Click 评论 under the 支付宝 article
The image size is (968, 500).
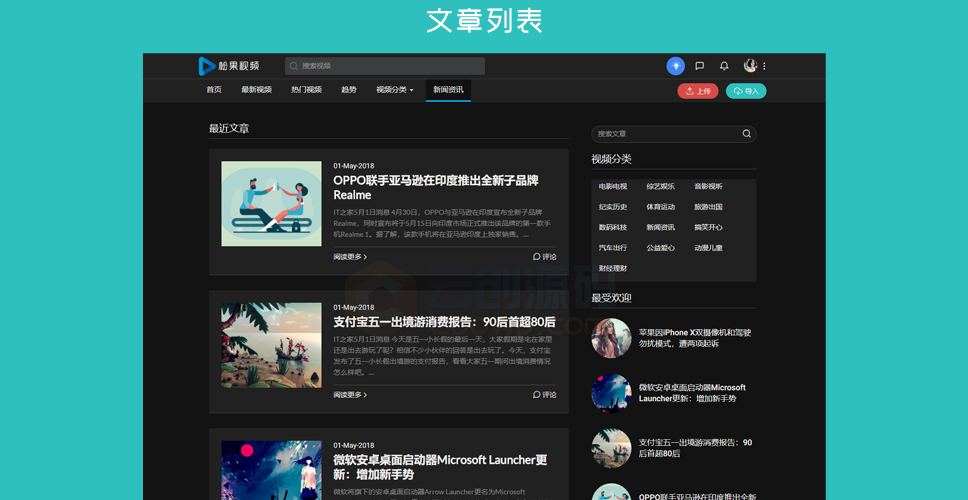coord(544,395)
